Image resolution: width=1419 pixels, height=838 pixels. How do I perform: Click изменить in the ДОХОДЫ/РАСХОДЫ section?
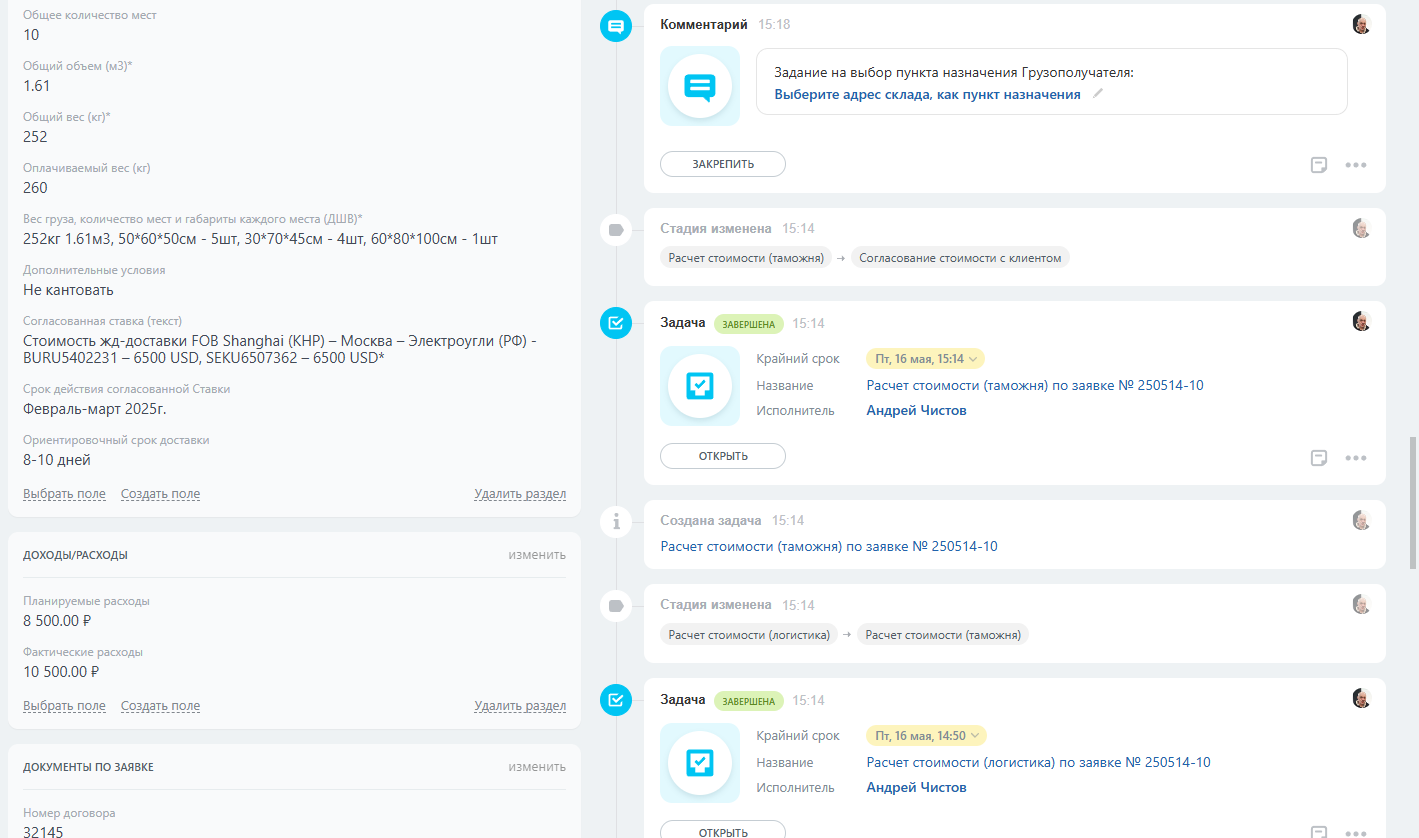click(x=536, y=555)
